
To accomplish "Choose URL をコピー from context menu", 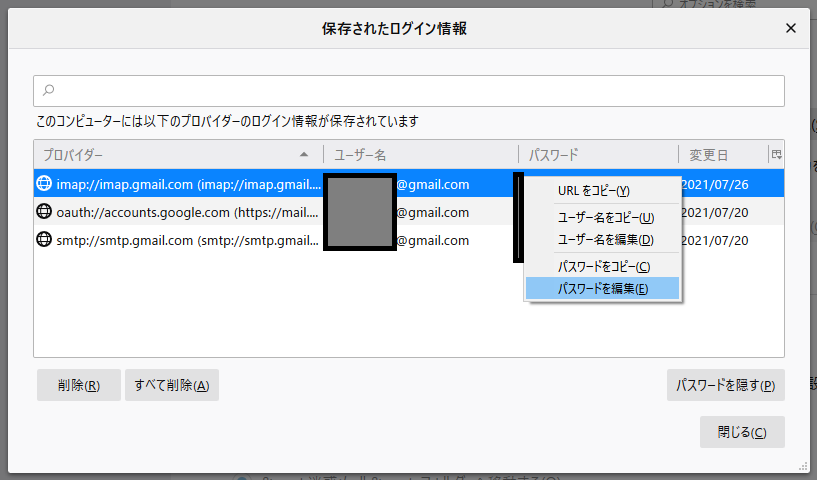I will (x=602, y=191).
